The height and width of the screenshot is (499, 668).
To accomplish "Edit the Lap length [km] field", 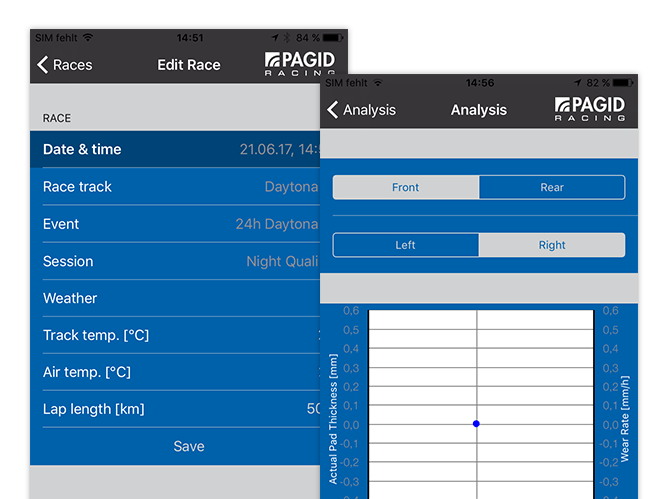I will (x=175, y=409).
